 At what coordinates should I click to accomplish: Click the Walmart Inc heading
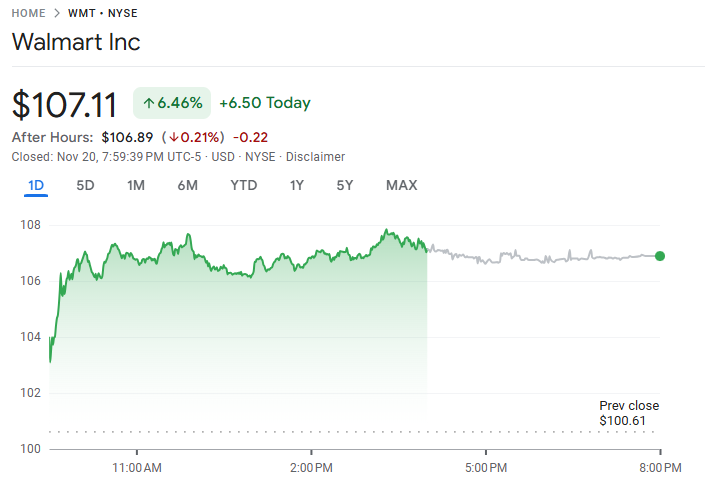[76, 43]
